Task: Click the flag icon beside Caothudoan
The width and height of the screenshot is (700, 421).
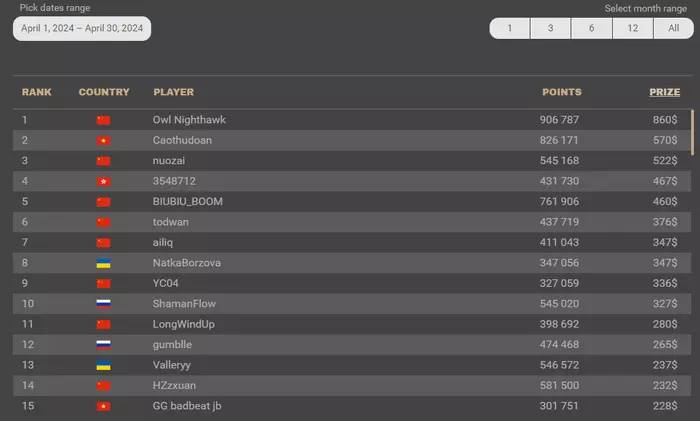Action: coord(103,140)
